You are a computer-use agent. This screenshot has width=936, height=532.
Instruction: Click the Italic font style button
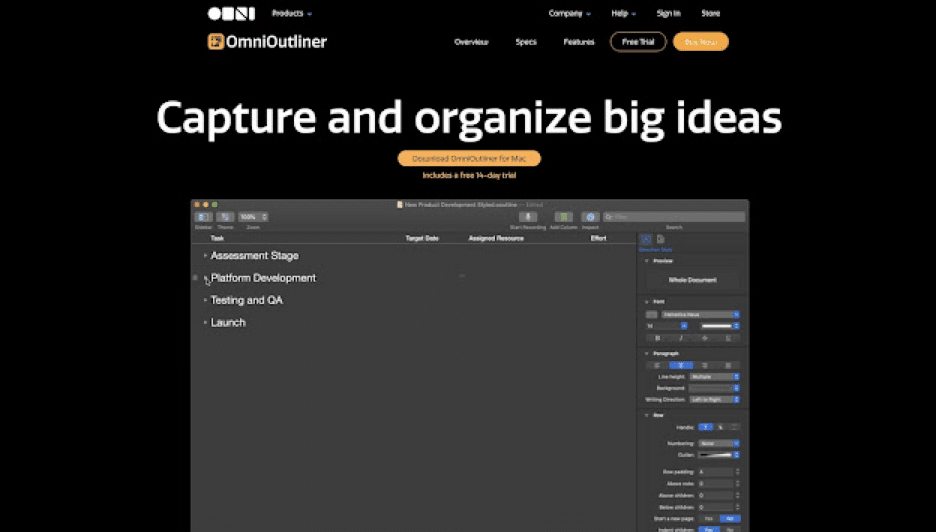pyautogui.click(x=681, y=338)
